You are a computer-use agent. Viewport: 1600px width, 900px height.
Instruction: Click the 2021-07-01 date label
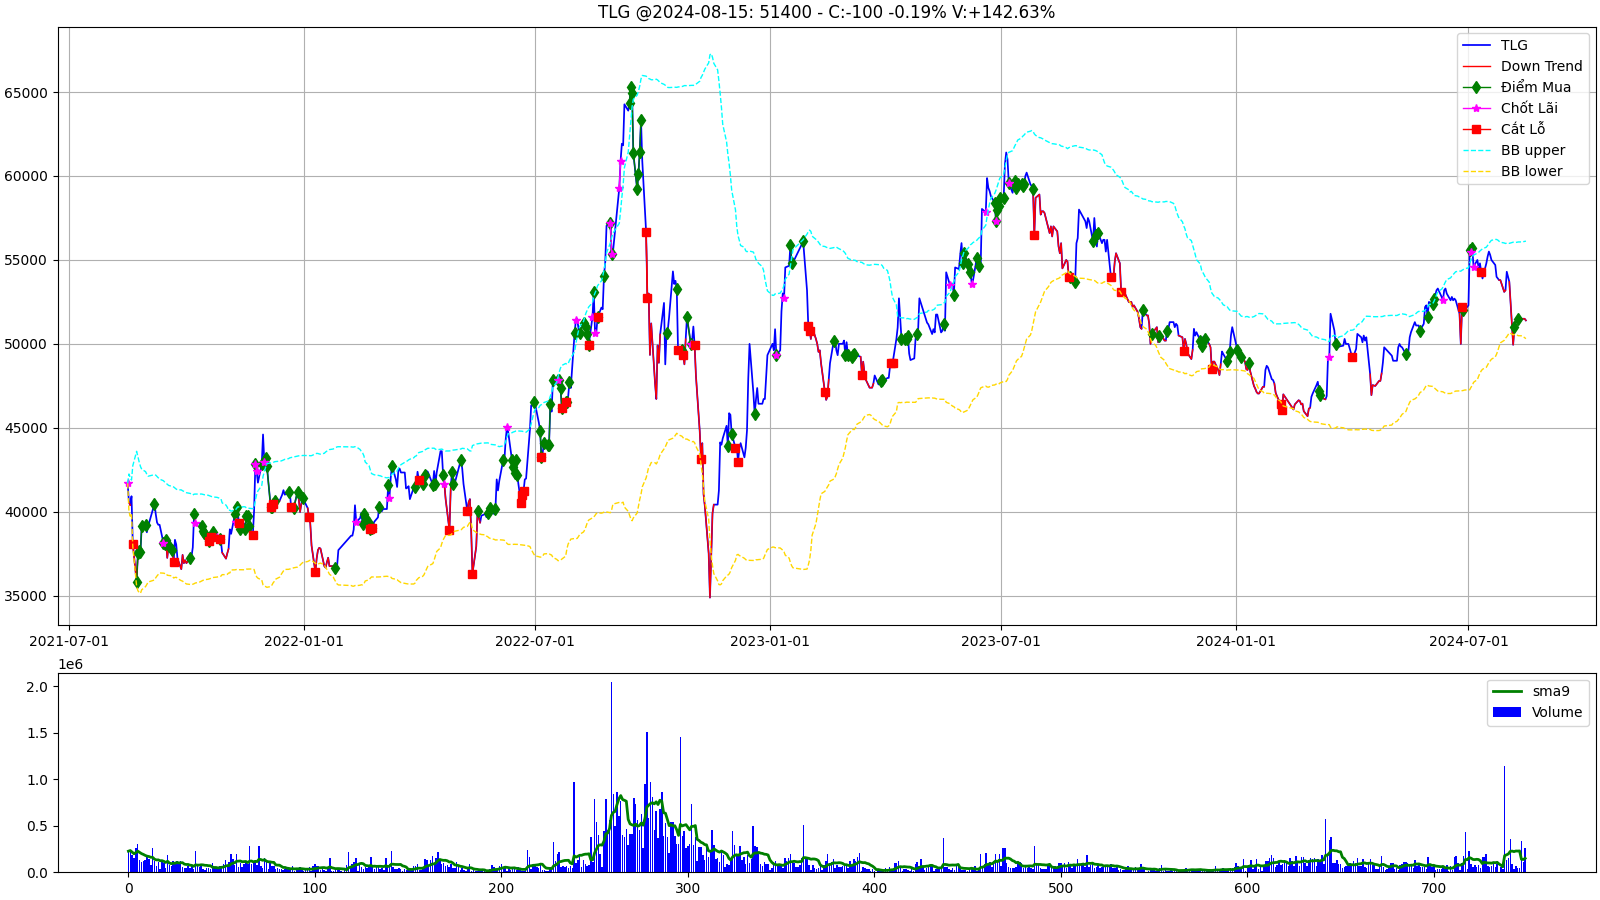point(69,641)
